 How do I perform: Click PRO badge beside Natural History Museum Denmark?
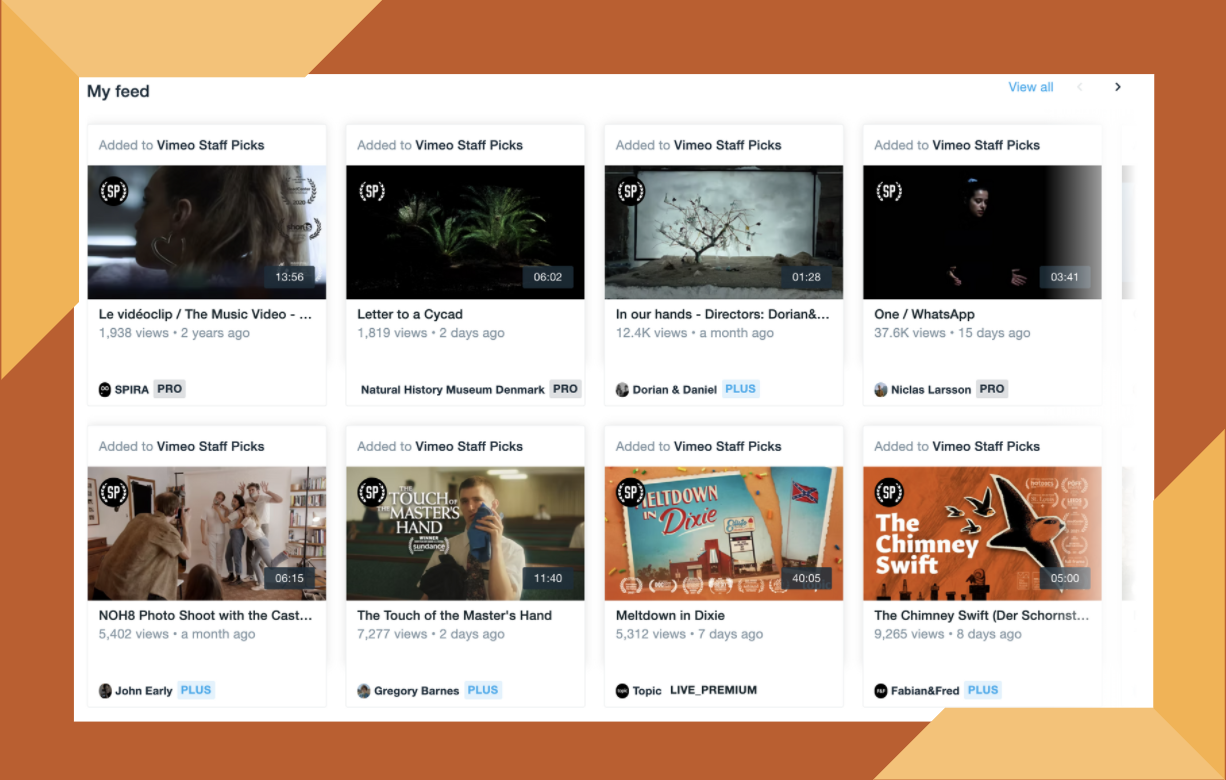566,389
